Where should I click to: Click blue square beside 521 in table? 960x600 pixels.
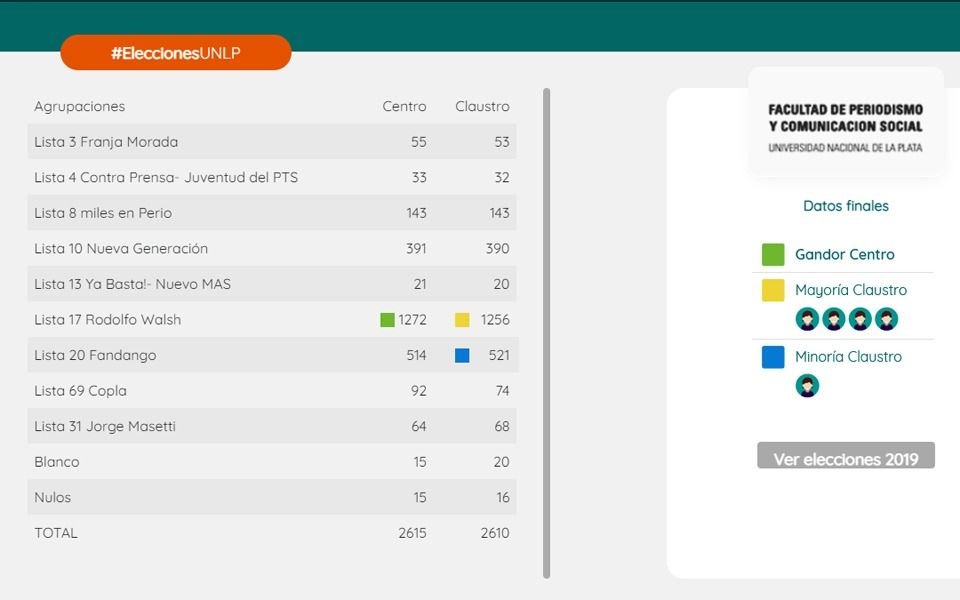click(x=462, y=355)
